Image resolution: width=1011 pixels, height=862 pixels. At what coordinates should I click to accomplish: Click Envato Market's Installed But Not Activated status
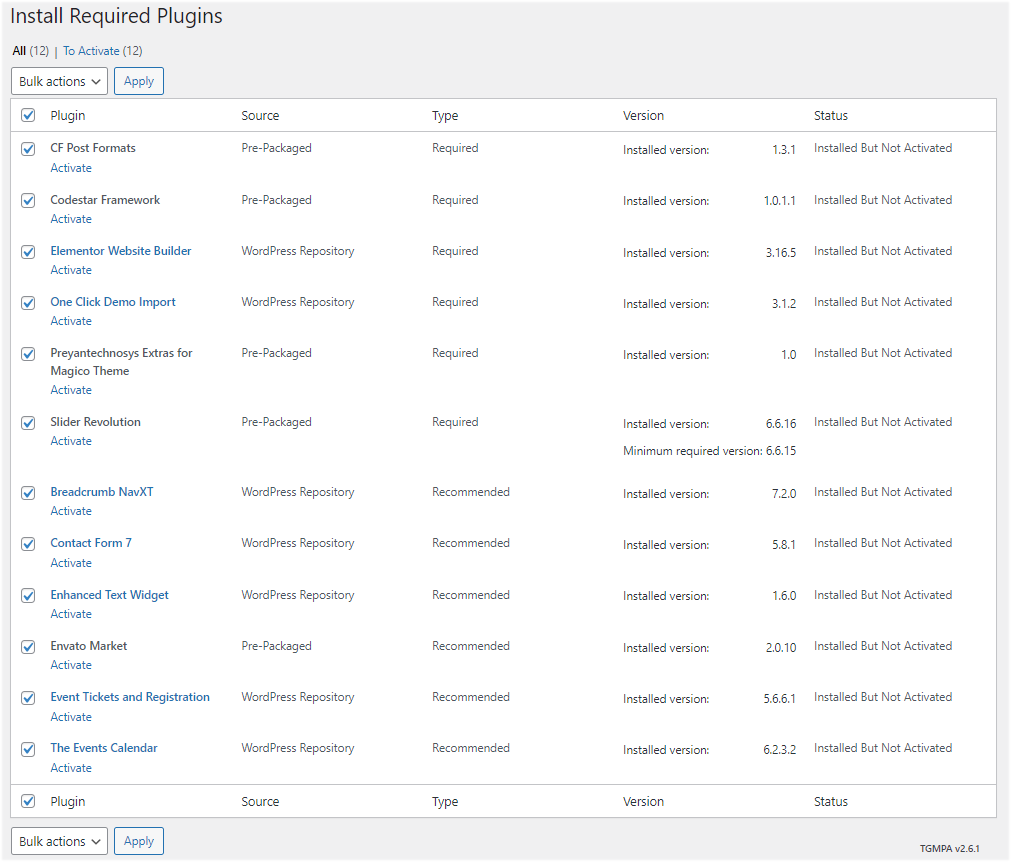[x=883, y=645]
